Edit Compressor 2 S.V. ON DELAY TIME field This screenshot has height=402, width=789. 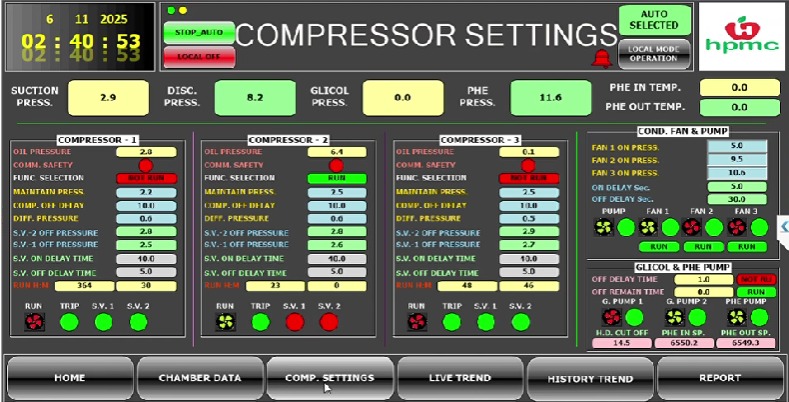(x=337, y=259)
